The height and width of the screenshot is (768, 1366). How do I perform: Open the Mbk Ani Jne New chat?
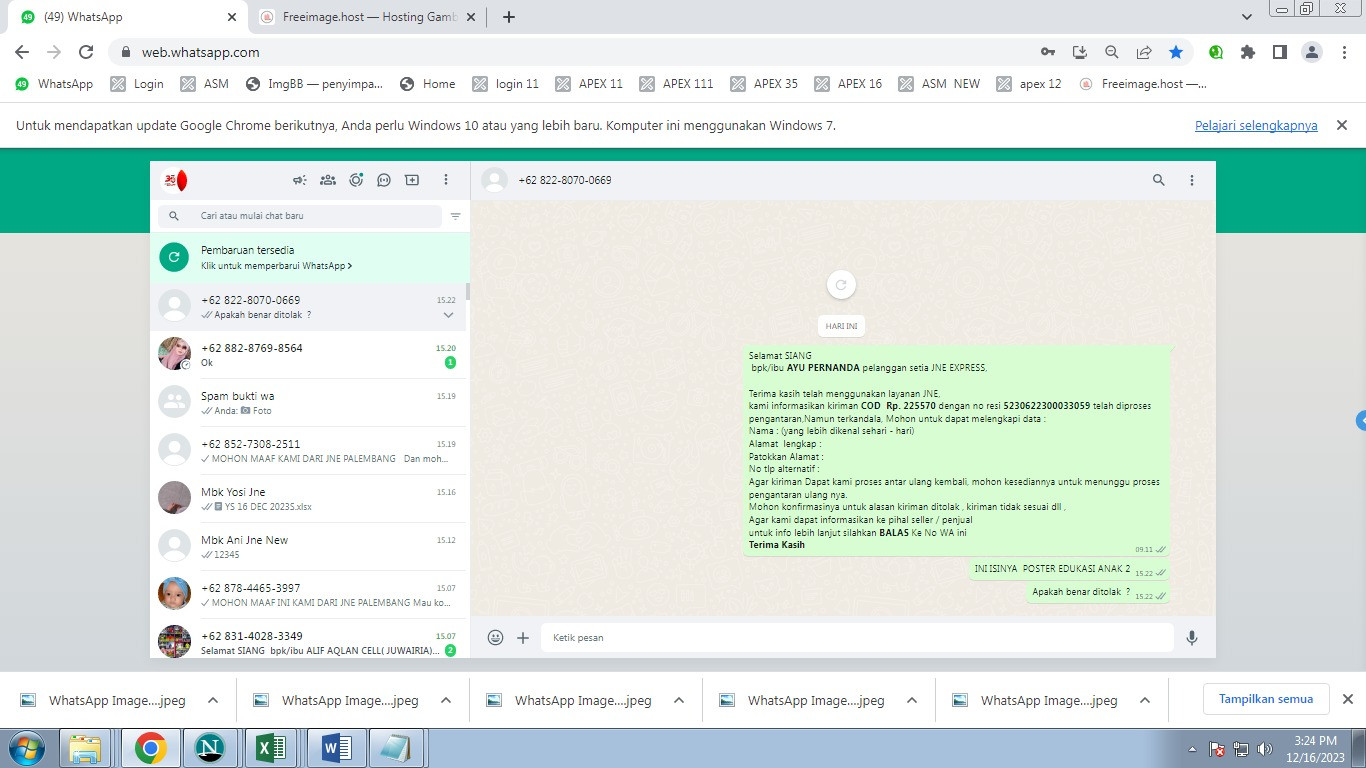pos(309,547)
